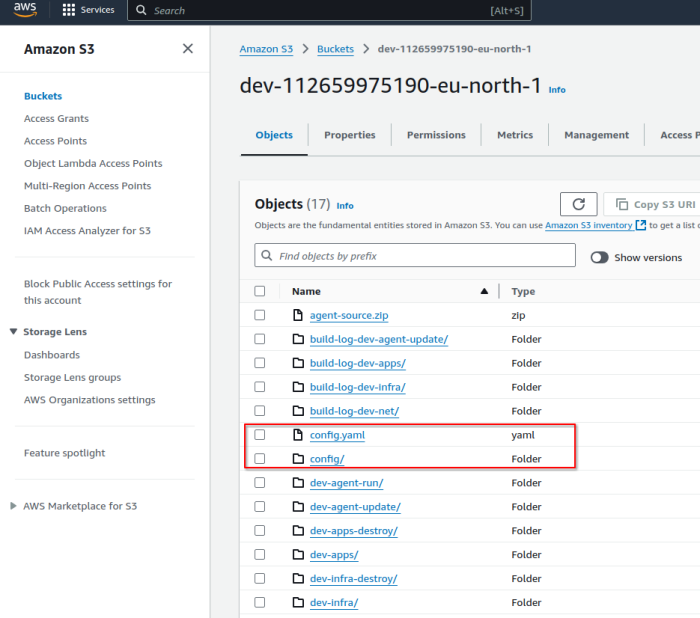Click Info link next to bucket name
The image size is (700, 618).
coord(557,90)
